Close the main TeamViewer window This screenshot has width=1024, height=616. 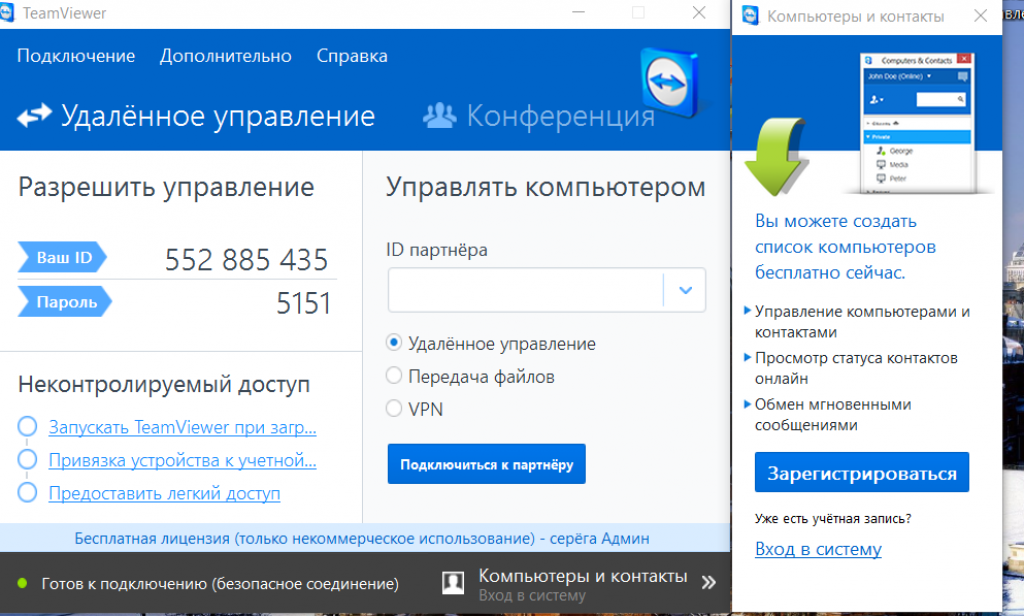tap(699, 12)
